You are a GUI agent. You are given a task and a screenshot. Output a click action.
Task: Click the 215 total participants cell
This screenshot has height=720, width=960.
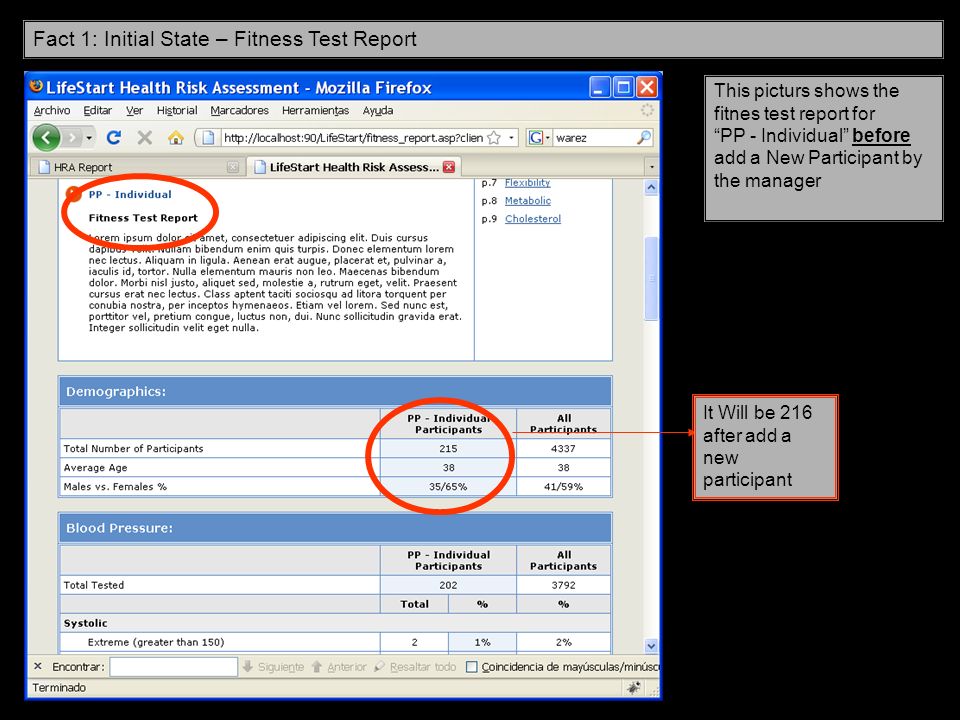448,448
